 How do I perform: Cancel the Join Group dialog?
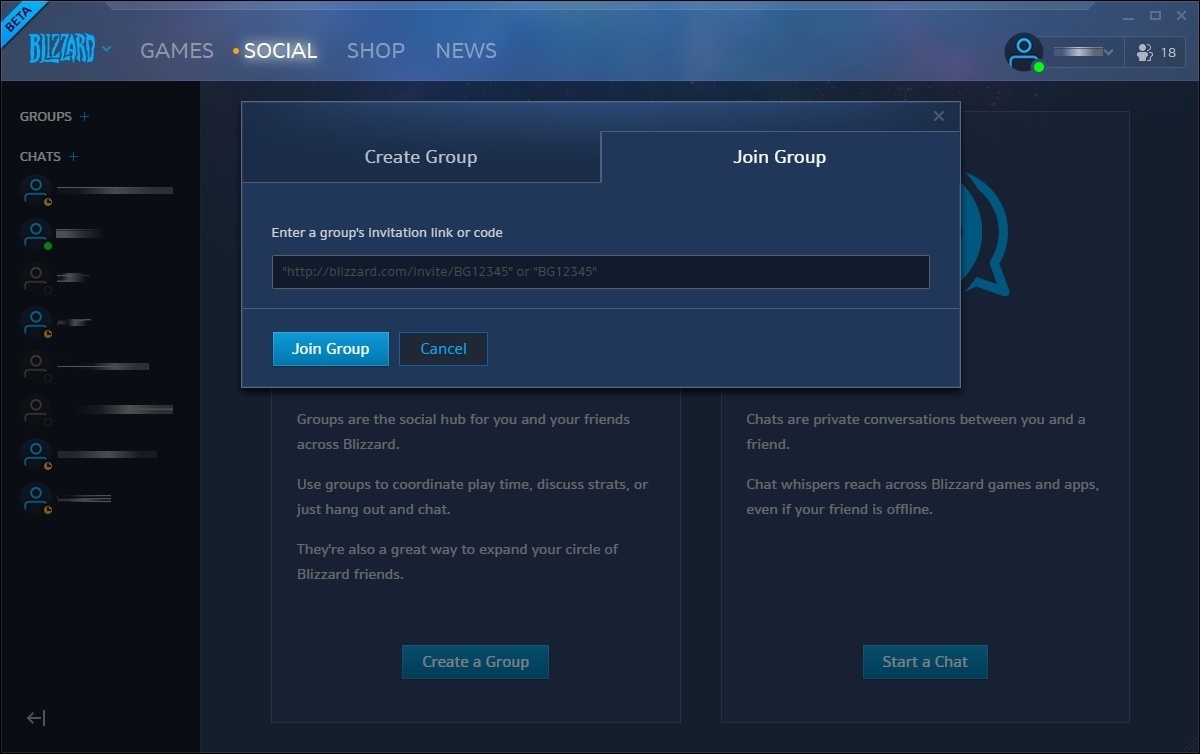point(443,349)
